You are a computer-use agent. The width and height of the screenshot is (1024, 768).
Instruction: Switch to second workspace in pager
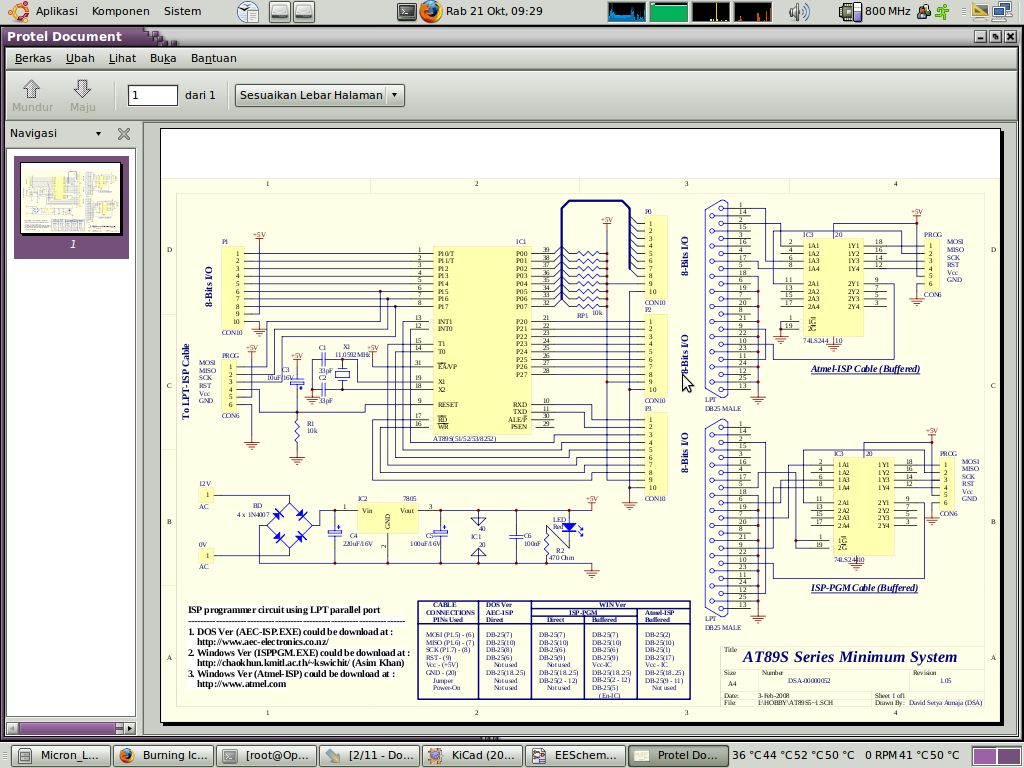click(1007, 756)
